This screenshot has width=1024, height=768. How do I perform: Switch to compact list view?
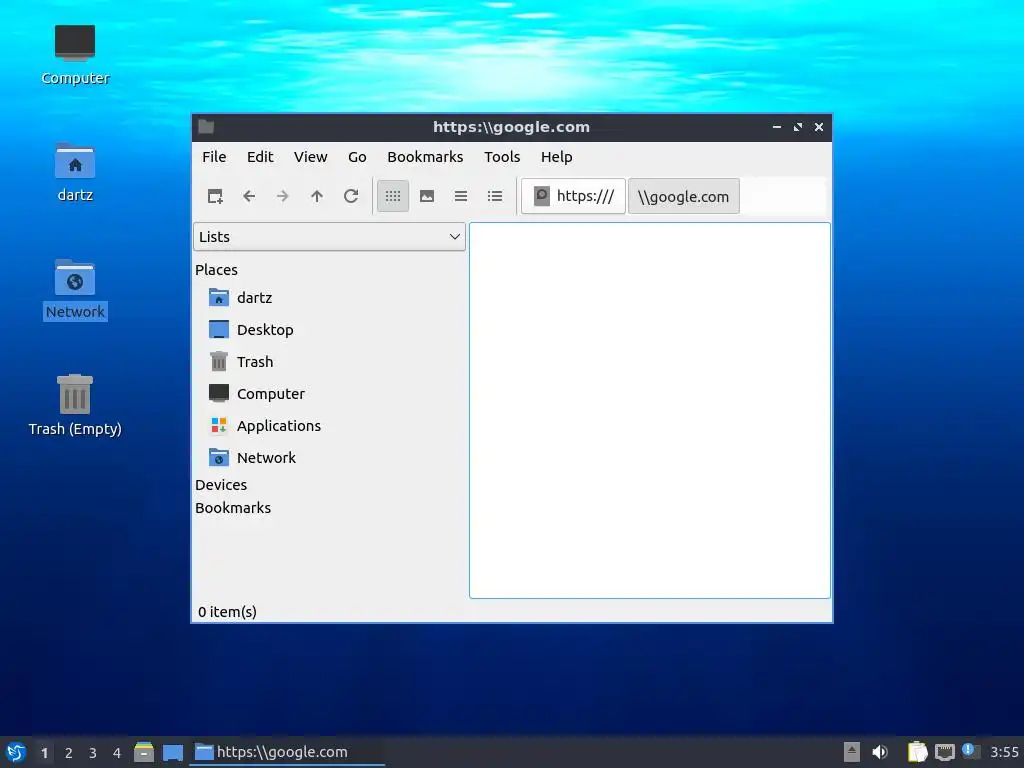[x=461, y=196]
